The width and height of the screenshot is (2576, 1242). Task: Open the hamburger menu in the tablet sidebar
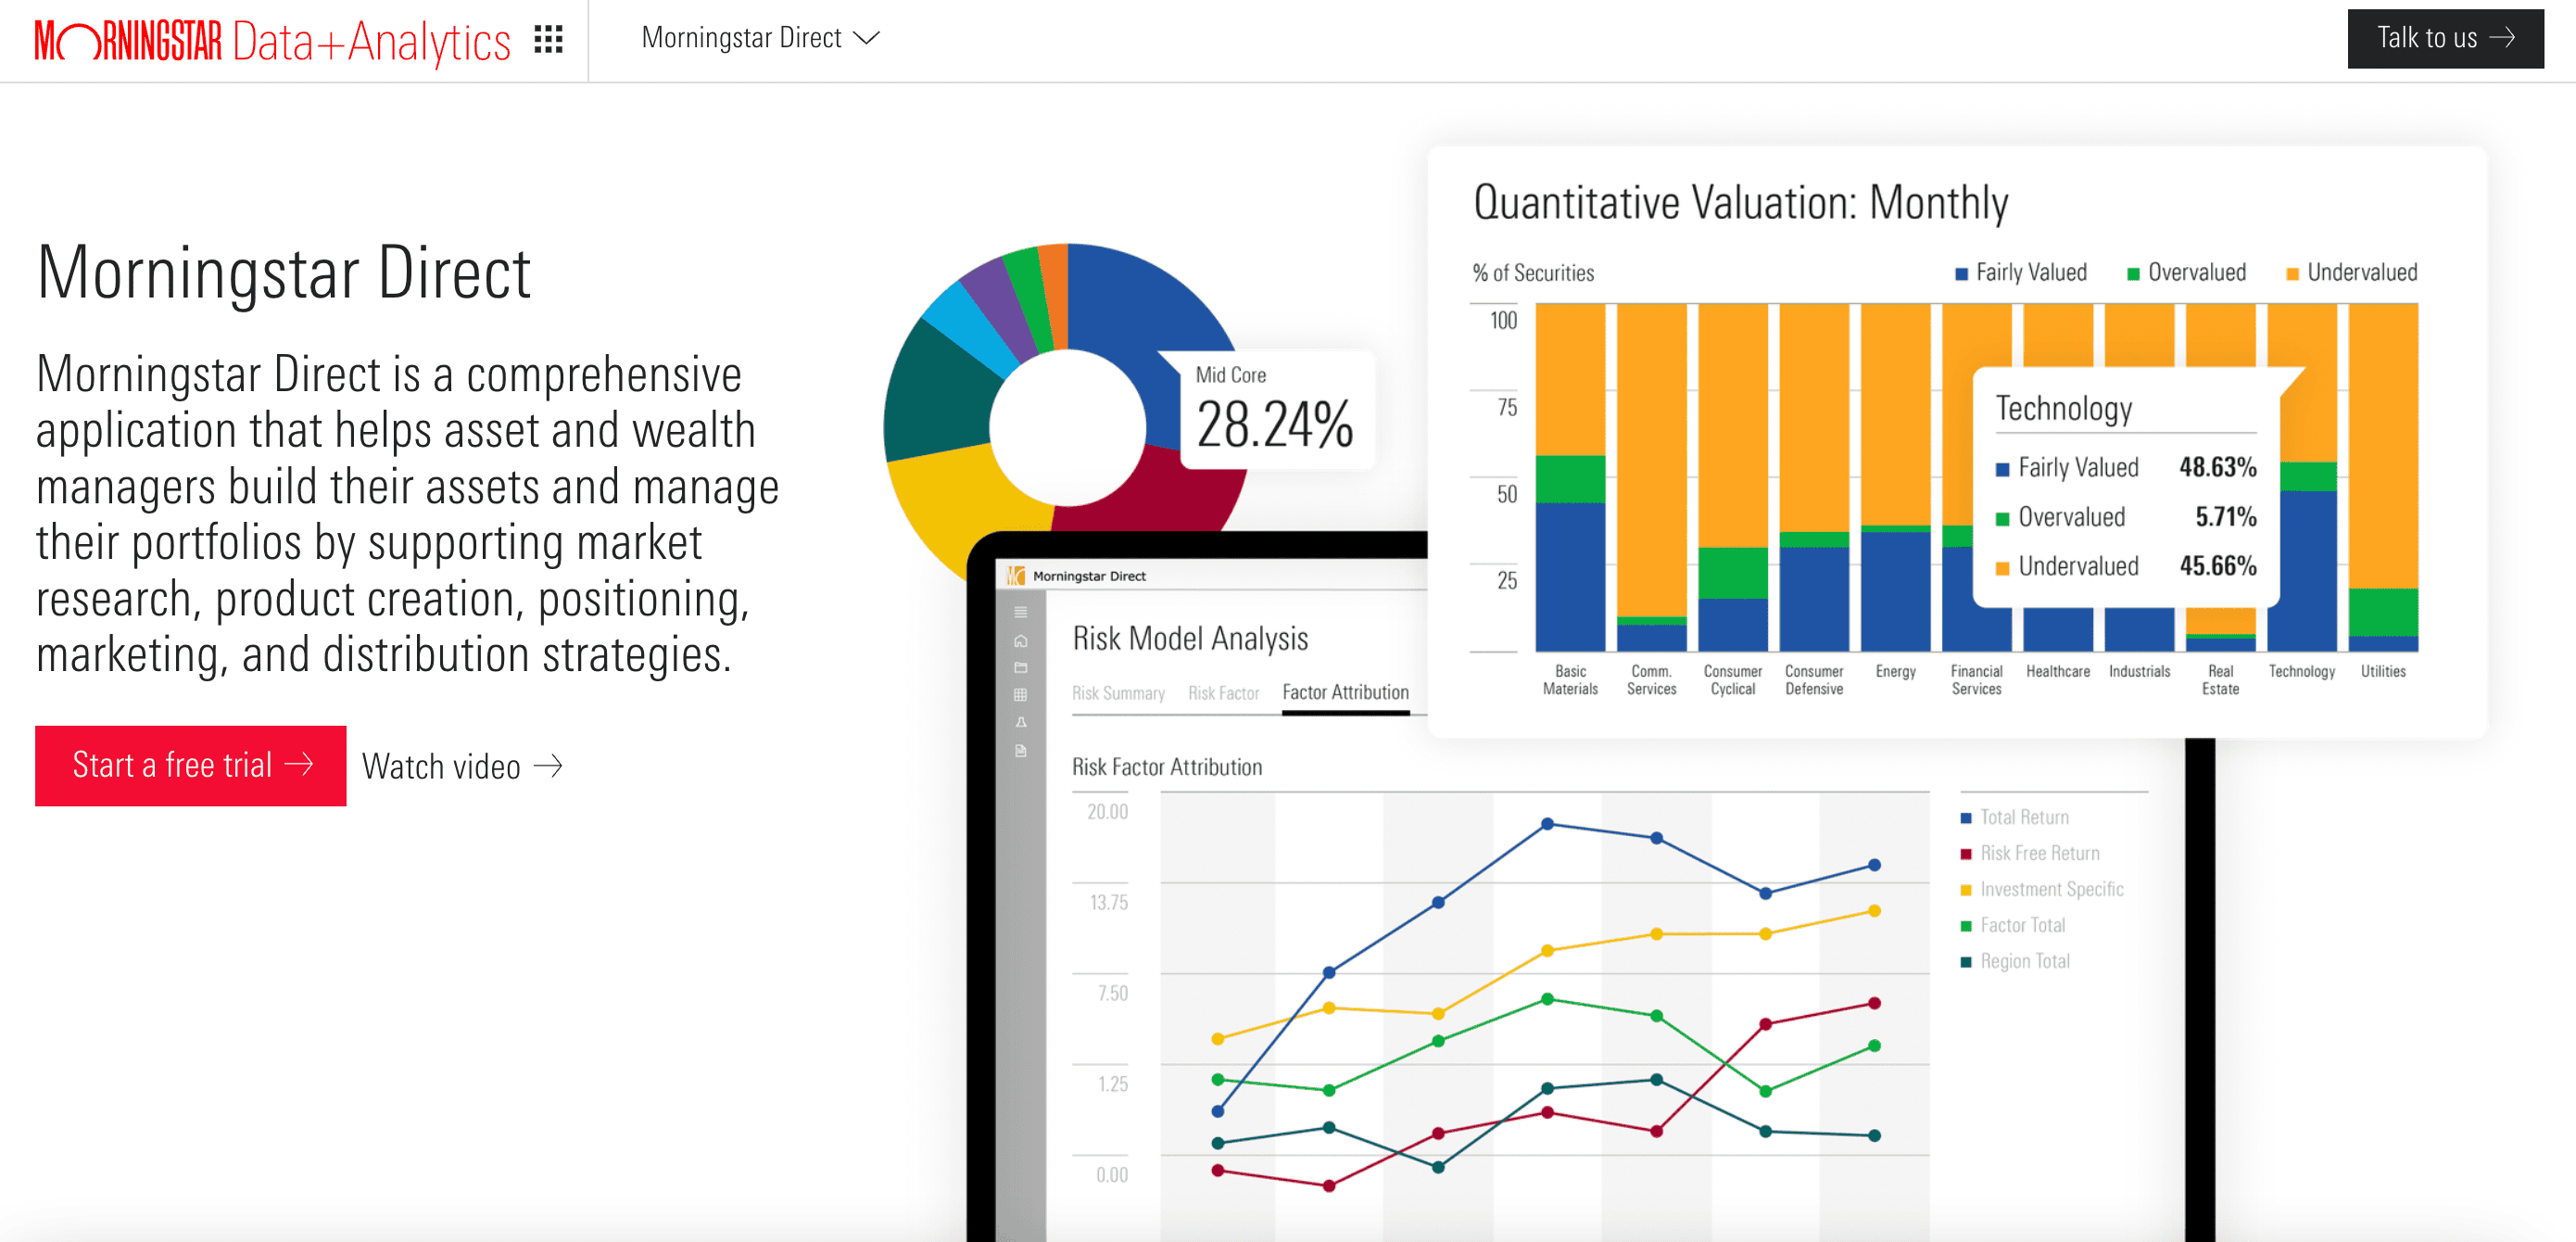coord(1020,612)
